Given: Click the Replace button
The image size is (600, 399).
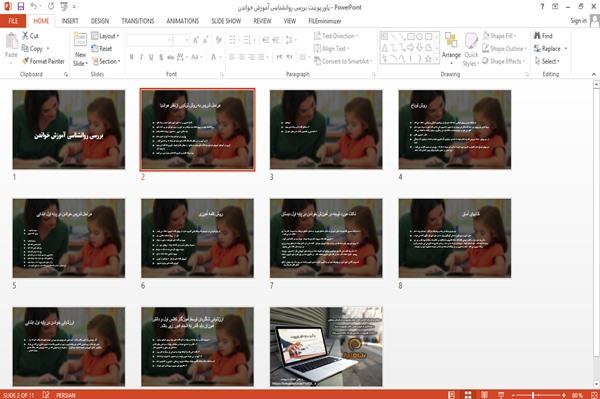Looking at the screenshot, I should click(x=551, y=48).
